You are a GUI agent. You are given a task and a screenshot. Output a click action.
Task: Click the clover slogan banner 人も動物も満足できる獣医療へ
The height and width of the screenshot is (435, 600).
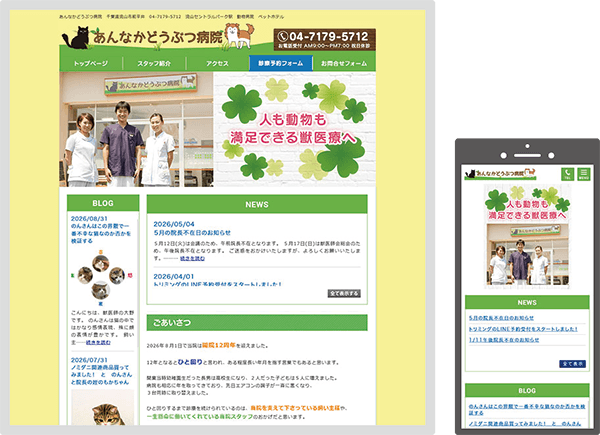pos(295,129)
